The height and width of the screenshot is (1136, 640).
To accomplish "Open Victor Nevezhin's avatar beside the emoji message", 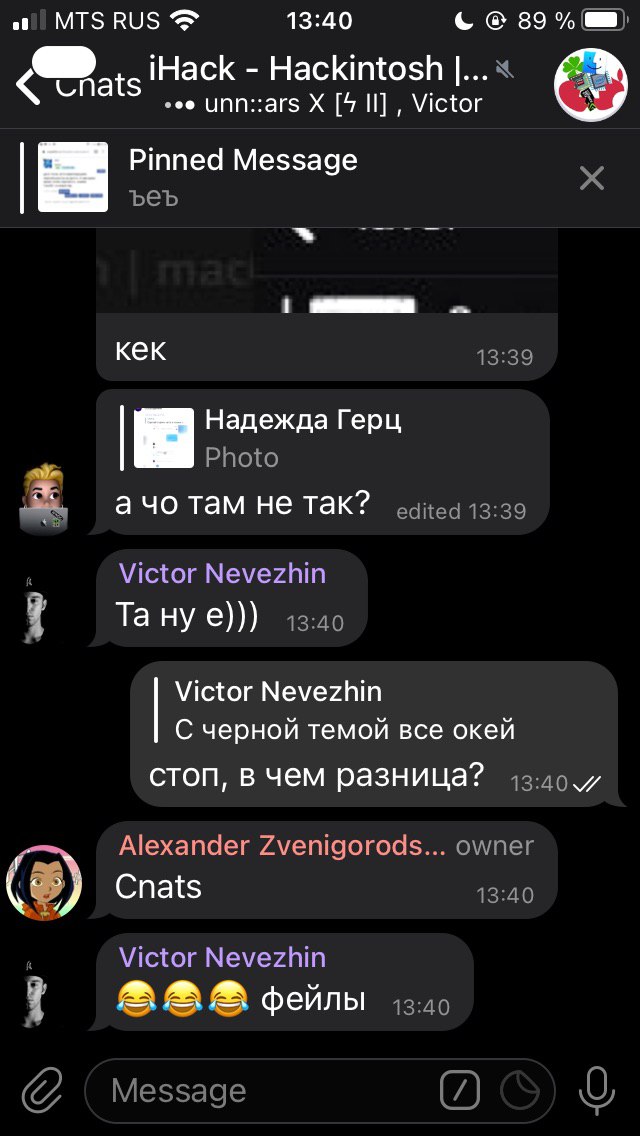I will [35, 993].
